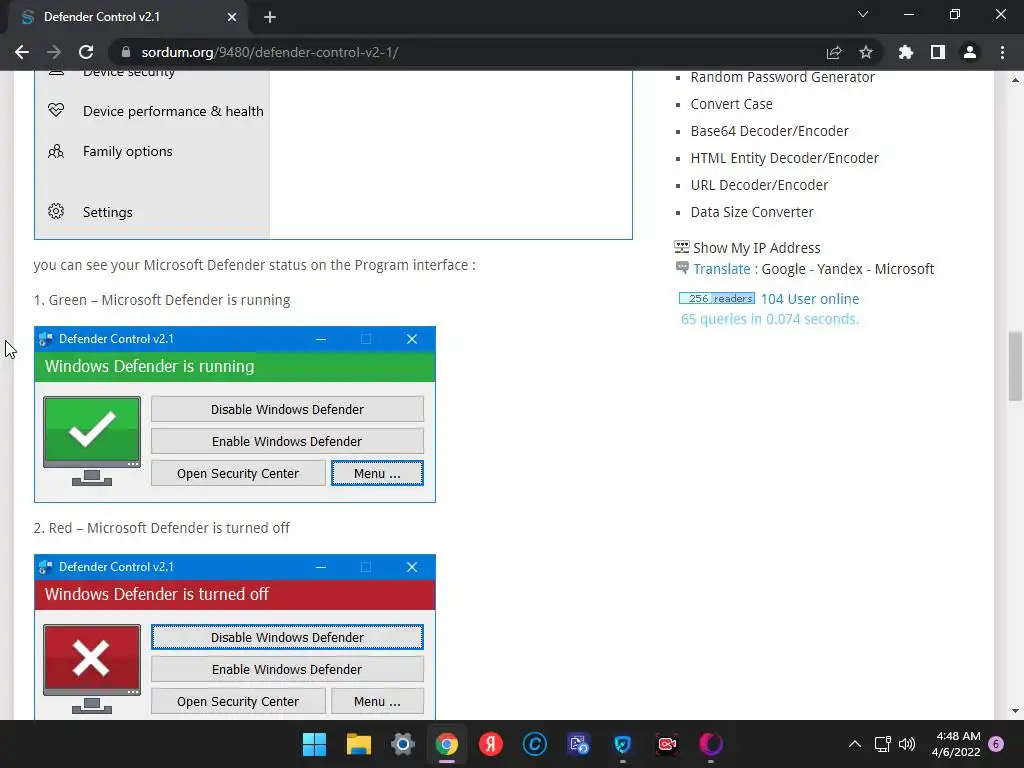The image size is (1024, 768).
Task: Open the purple screen-and-arrows taskbar icon
Action: tap(579, 744)
